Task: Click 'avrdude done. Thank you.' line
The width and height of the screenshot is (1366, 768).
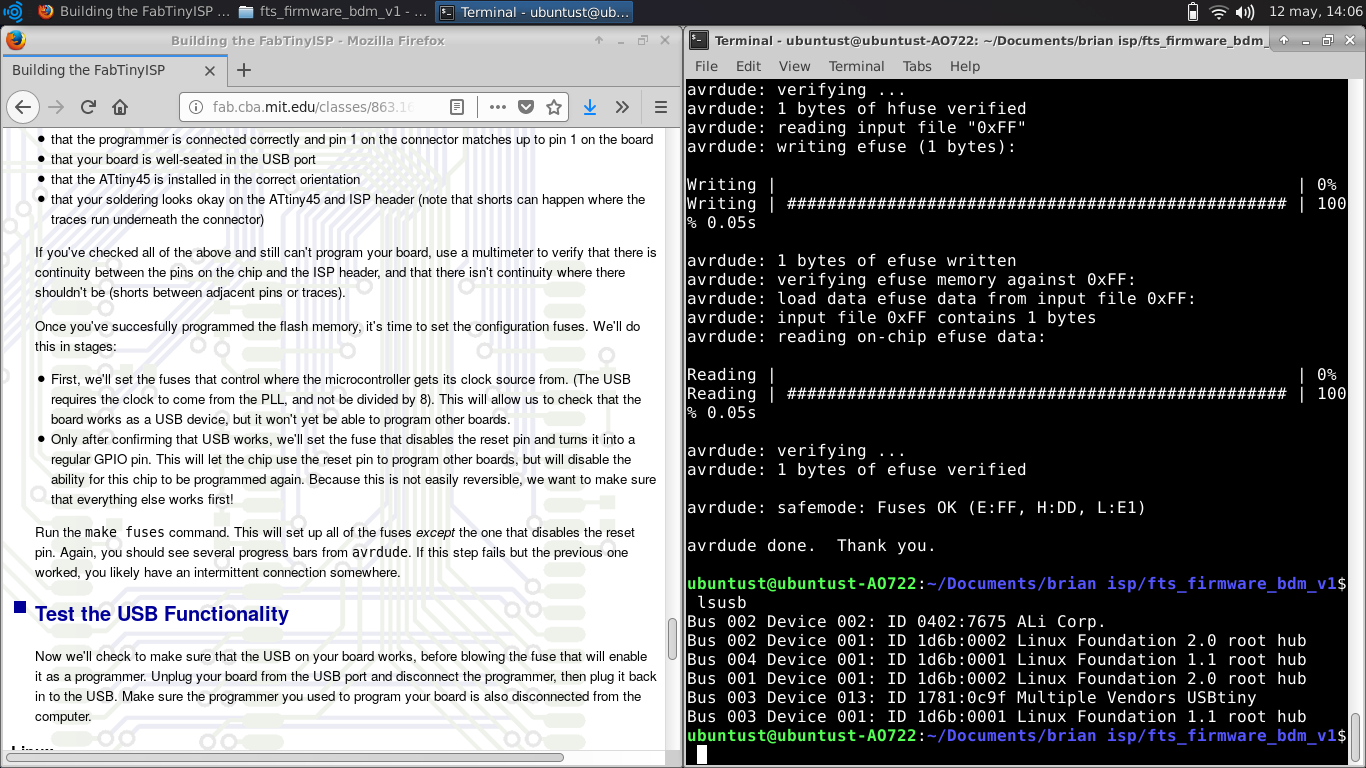Action: tap(811, 545)
